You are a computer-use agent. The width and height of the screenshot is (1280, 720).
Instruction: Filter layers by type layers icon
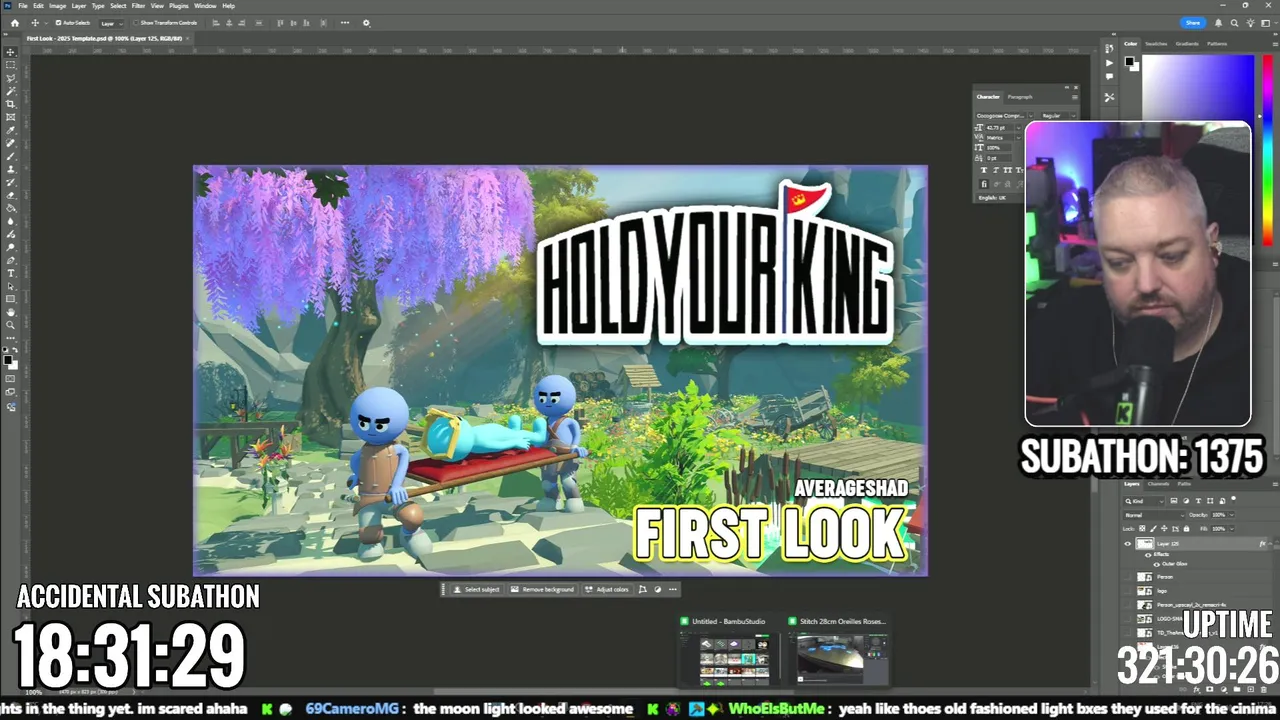point(1198,501)
